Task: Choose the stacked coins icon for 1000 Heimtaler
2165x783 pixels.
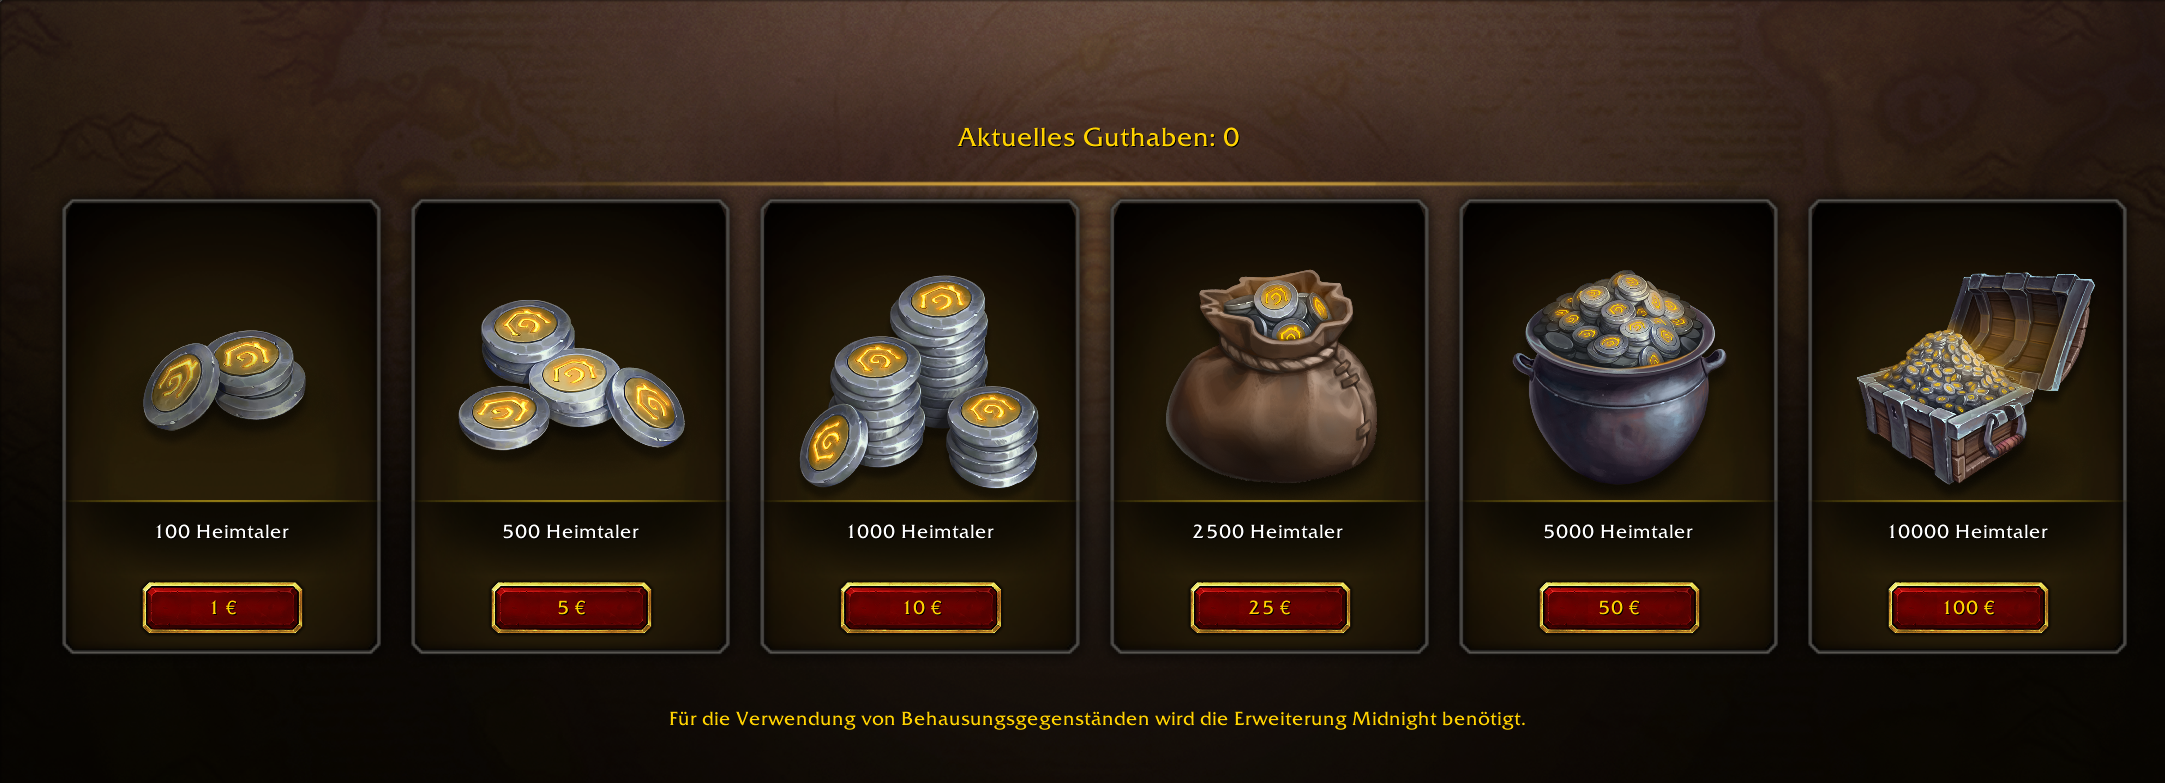Action: click(x=919, y=381)
